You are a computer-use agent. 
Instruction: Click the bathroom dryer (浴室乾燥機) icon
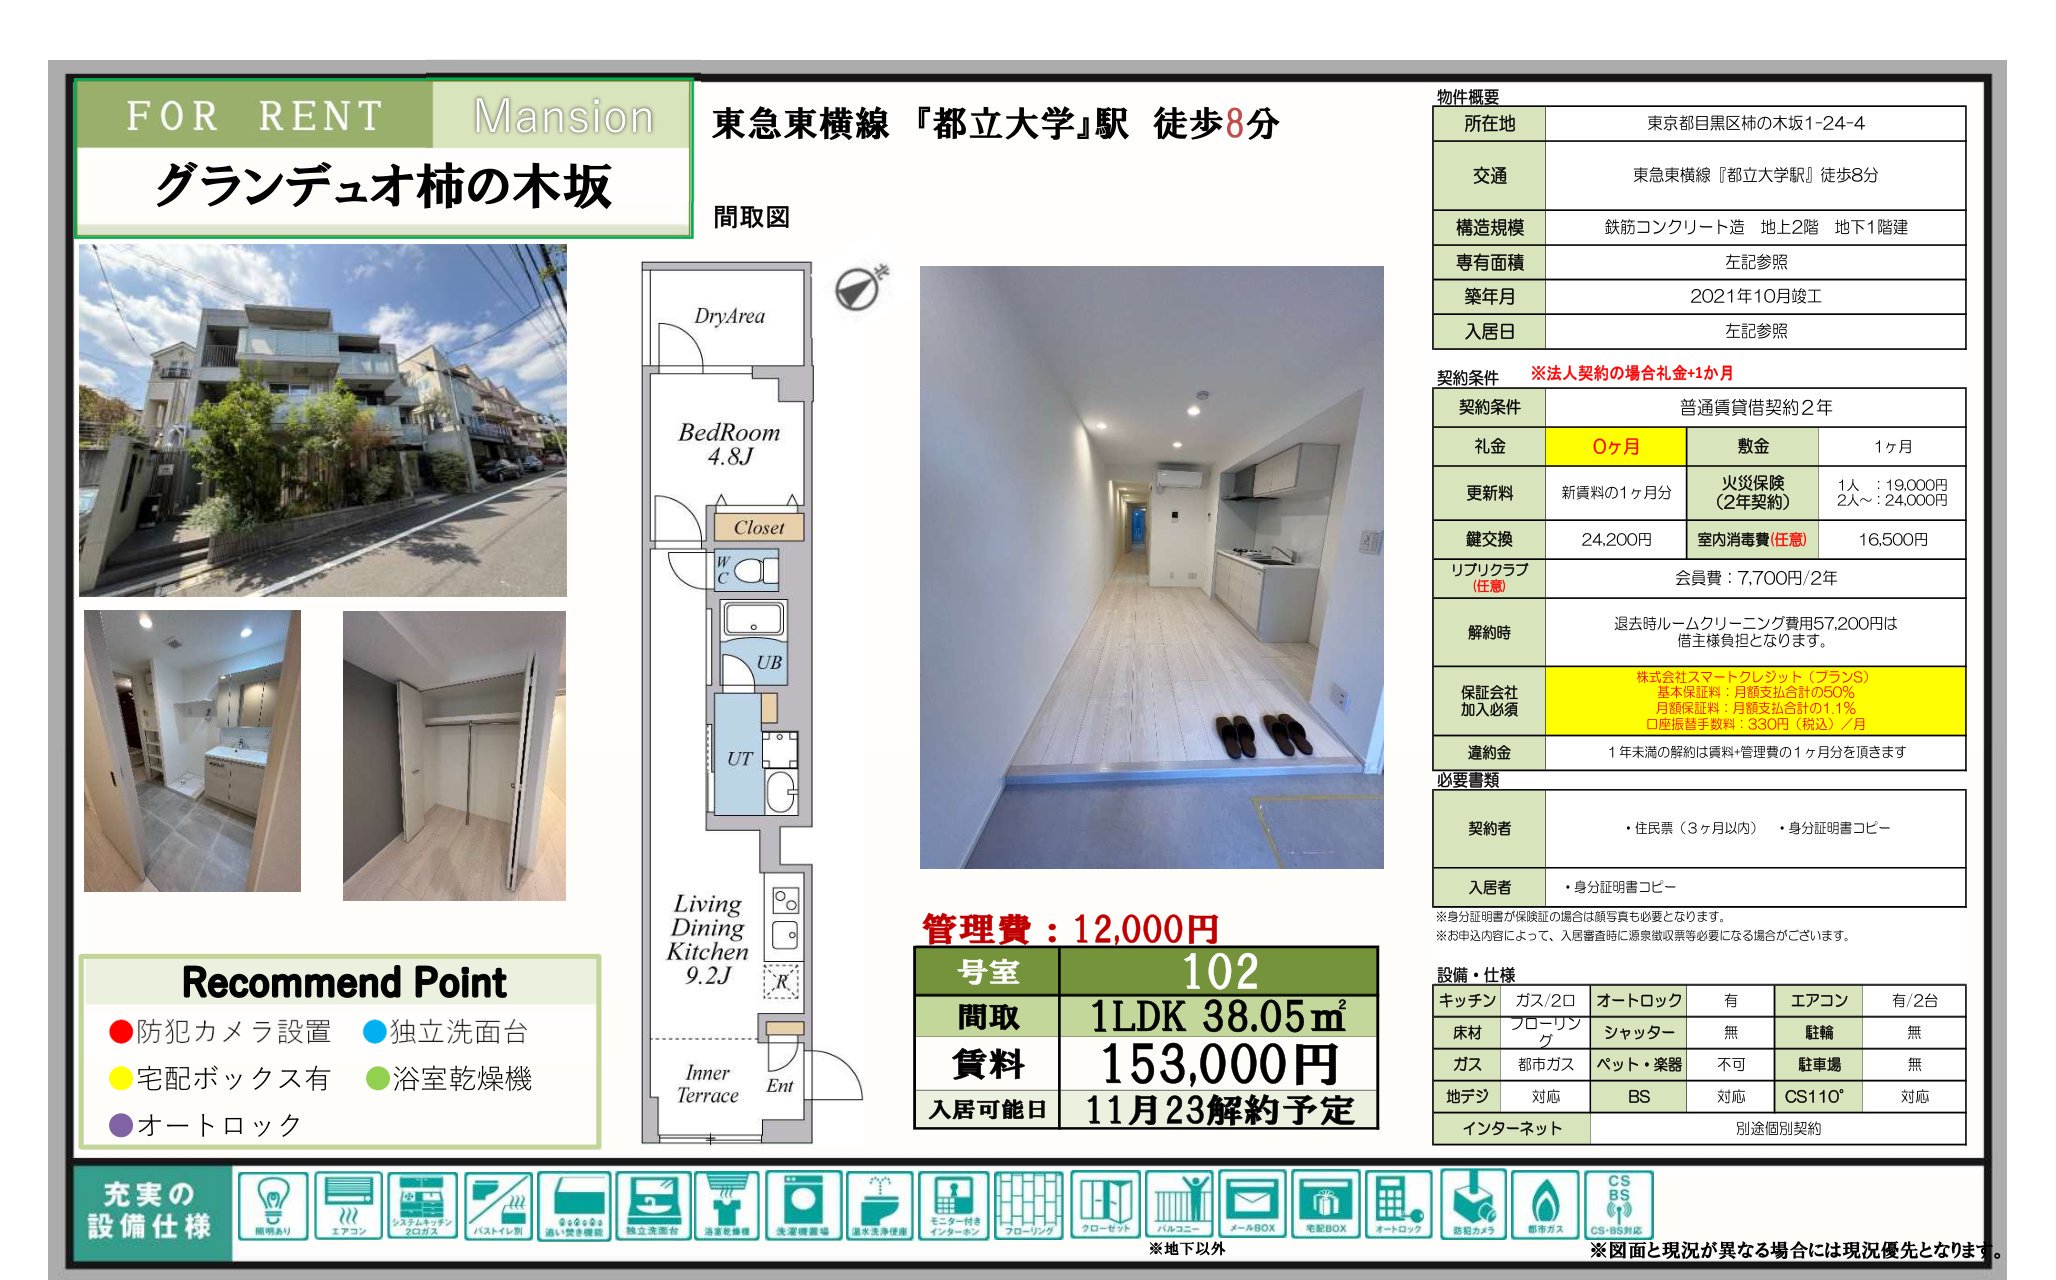(x=727, y=1205)
